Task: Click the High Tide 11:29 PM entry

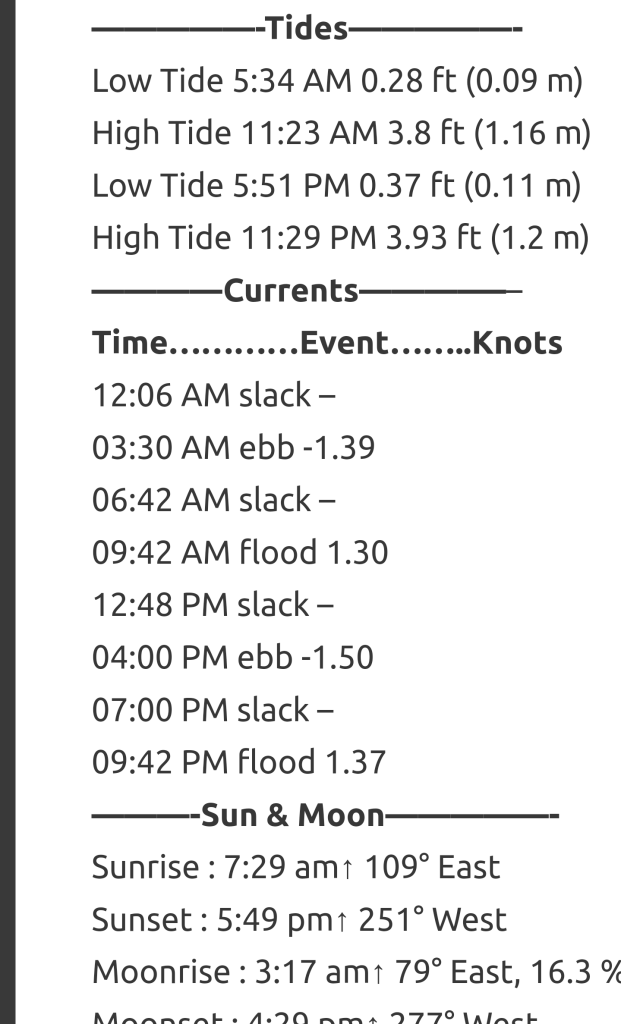Action: coord(340,238)
